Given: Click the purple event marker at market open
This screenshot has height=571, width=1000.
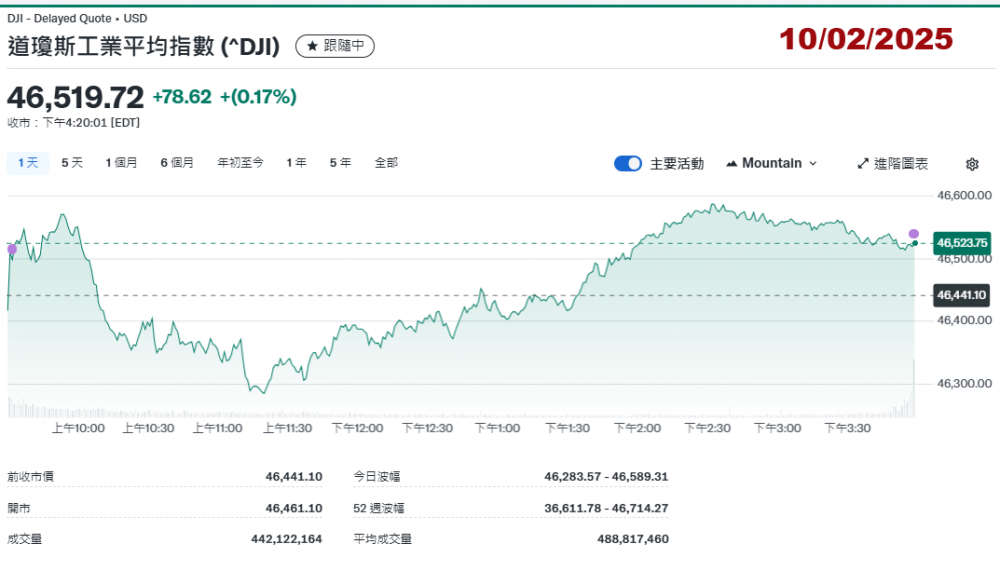Looking at the screenshot, I should 12,249.
